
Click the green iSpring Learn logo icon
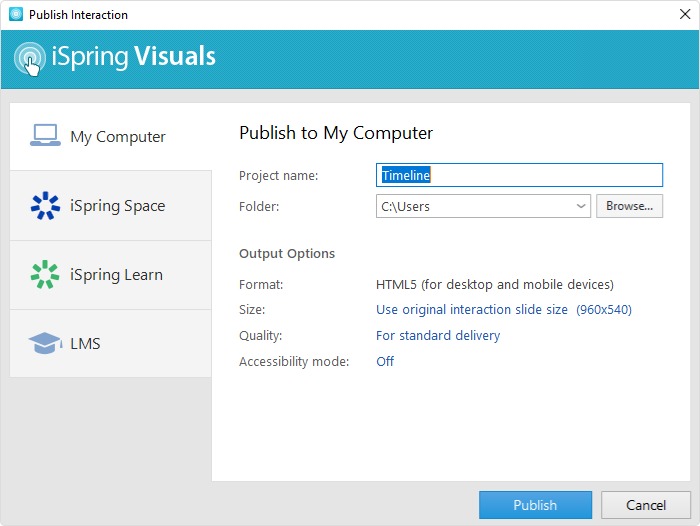point(45,275)
